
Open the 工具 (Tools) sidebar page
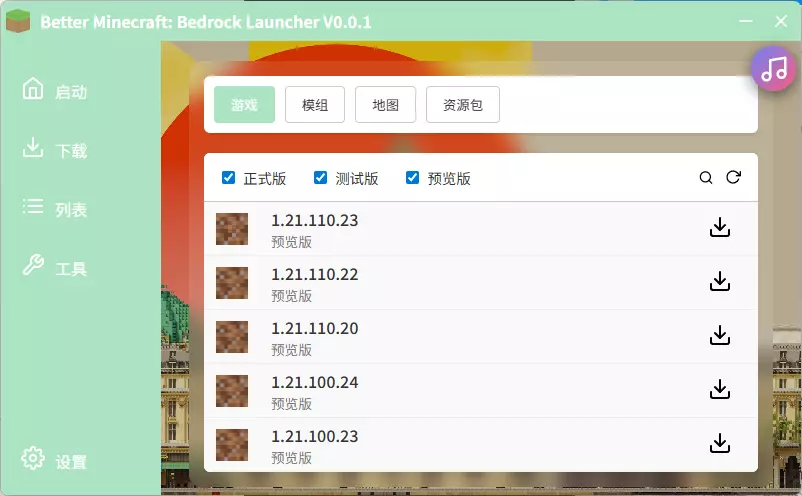[x=55, y=267]
